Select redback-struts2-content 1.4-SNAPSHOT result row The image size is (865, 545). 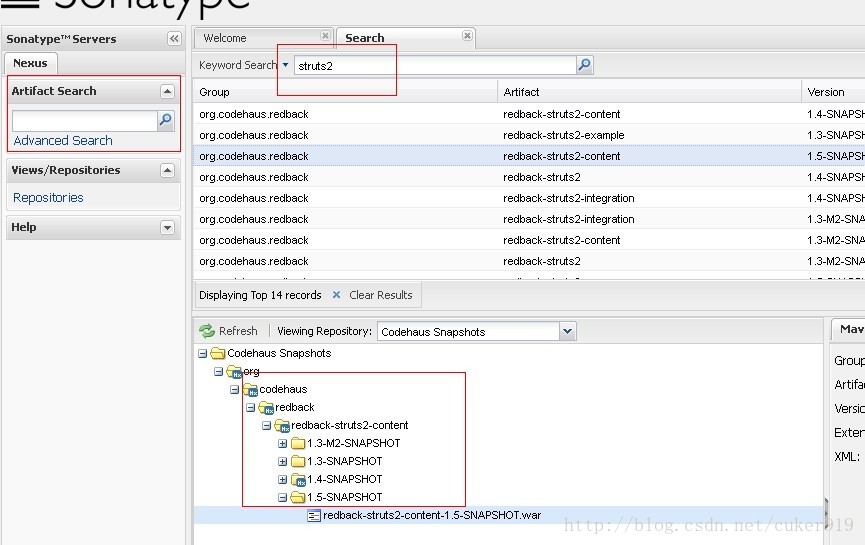pyautogui.click(x=529, y=114)
